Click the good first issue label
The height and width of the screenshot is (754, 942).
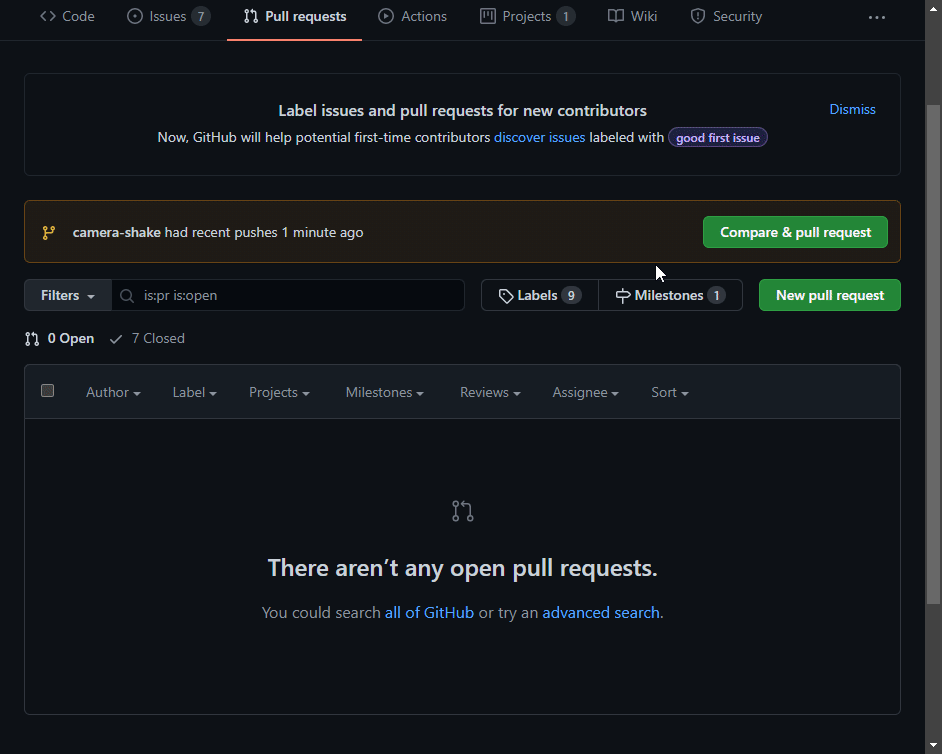click(x=717, y=138)
